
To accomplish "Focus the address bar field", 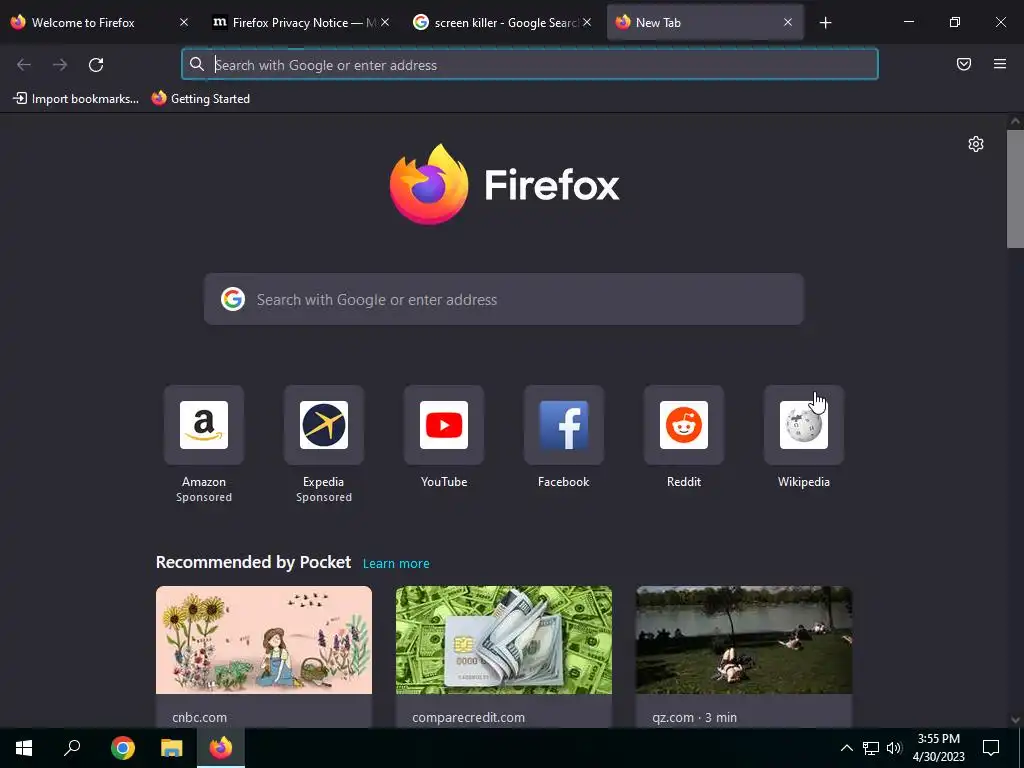I will point(530,64).
